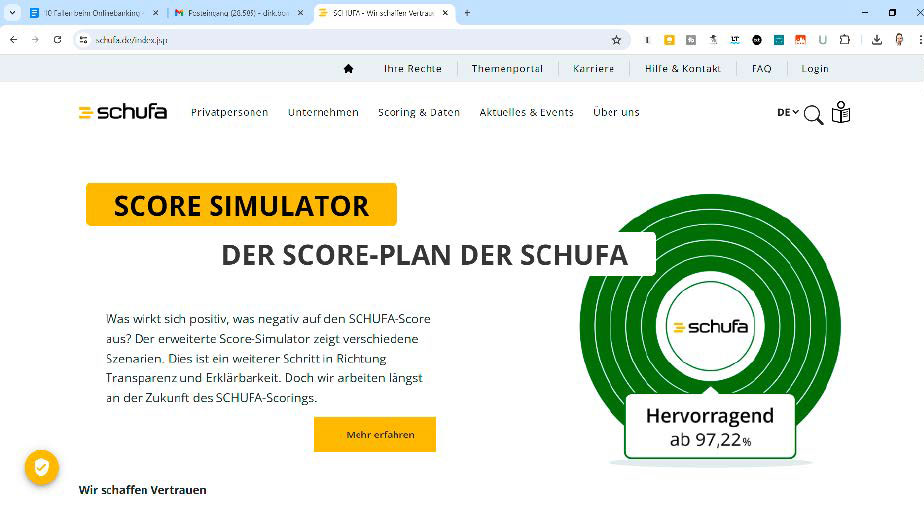Open Hilfe & Kontakt
The image size is (924, 508).
click(x=682, y=68)
